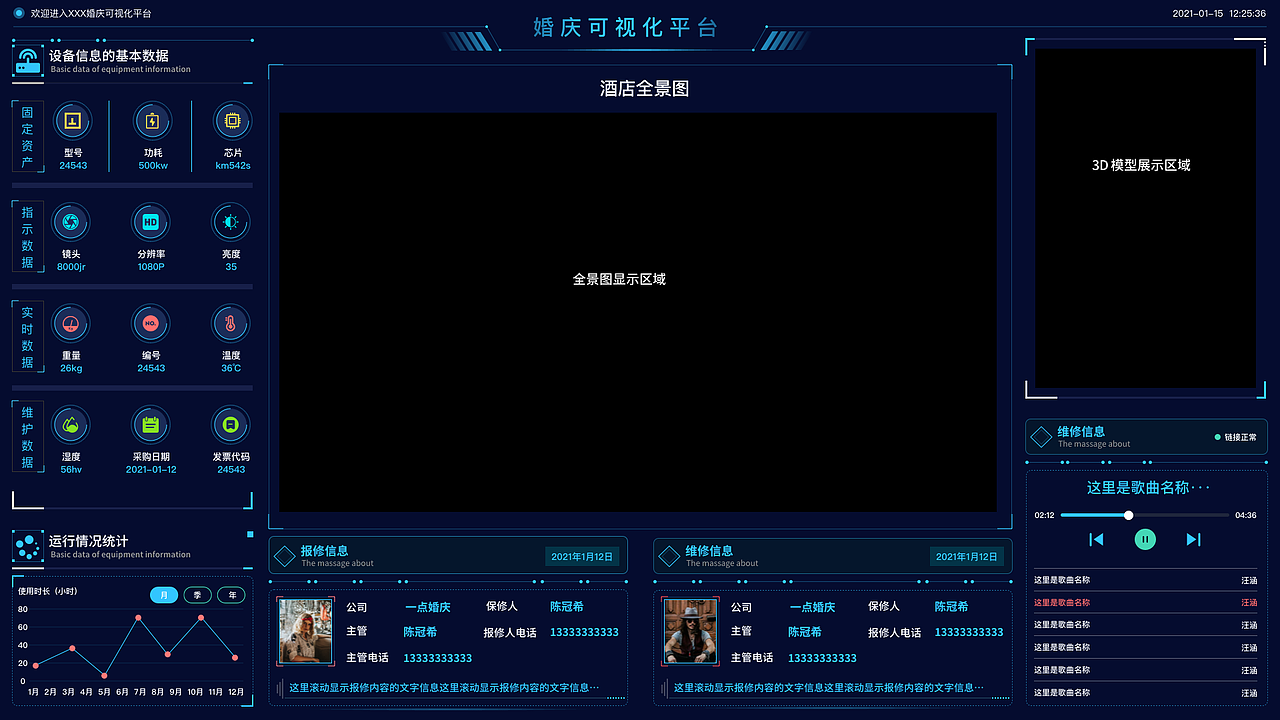This screenshot has width=1280, height=720.
Task: Click the 汪涵 link on the highlighted song
Action: pos(1248,602)
